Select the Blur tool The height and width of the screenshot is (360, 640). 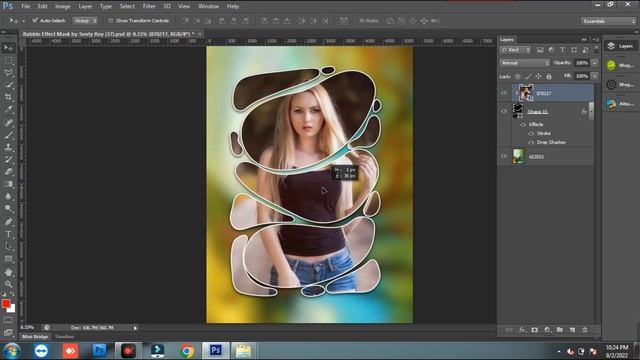pos(8,196)
